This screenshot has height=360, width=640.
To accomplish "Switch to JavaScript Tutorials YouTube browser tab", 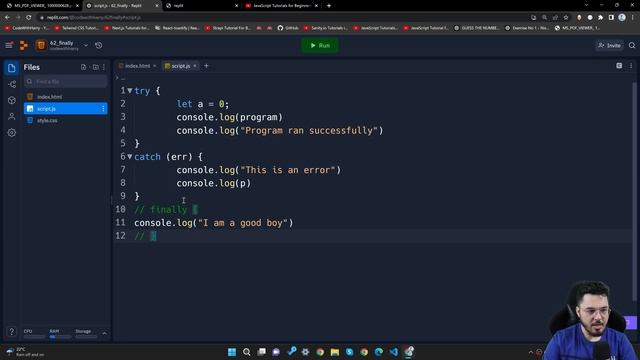I will pos(282,6).
